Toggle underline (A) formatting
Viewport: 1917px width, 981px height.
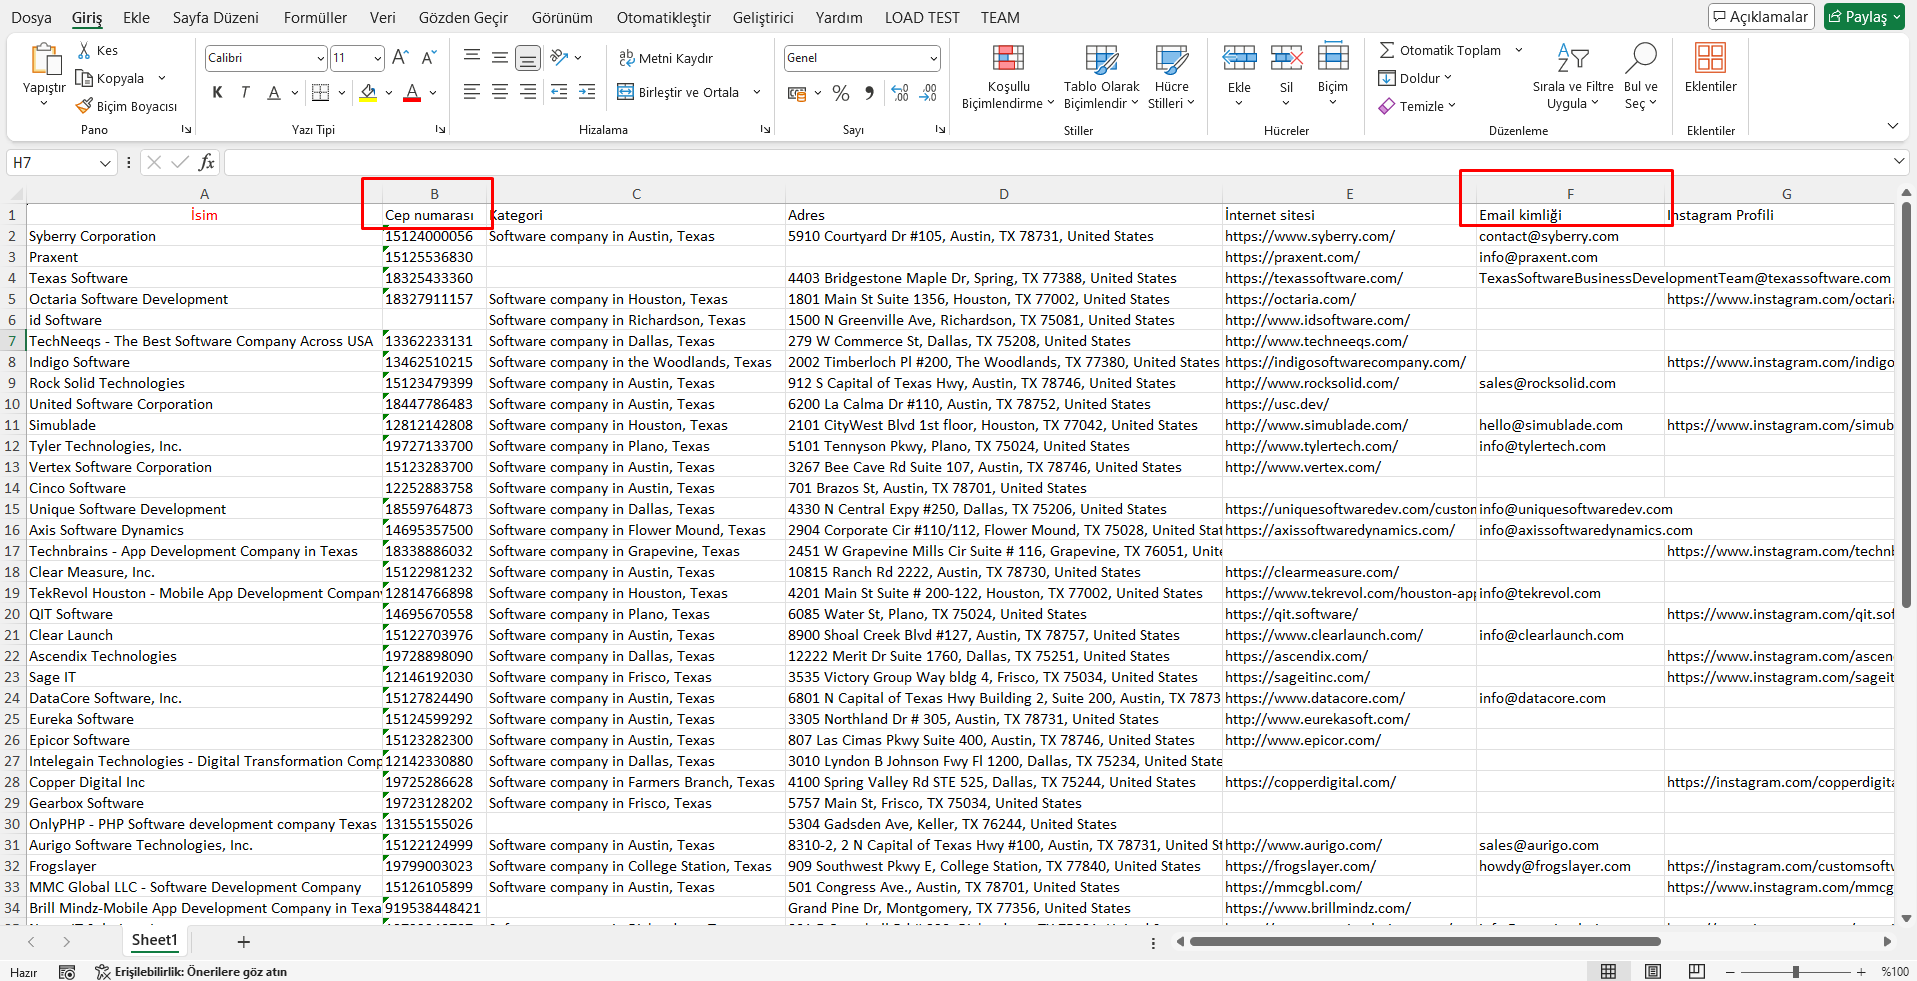273,93
